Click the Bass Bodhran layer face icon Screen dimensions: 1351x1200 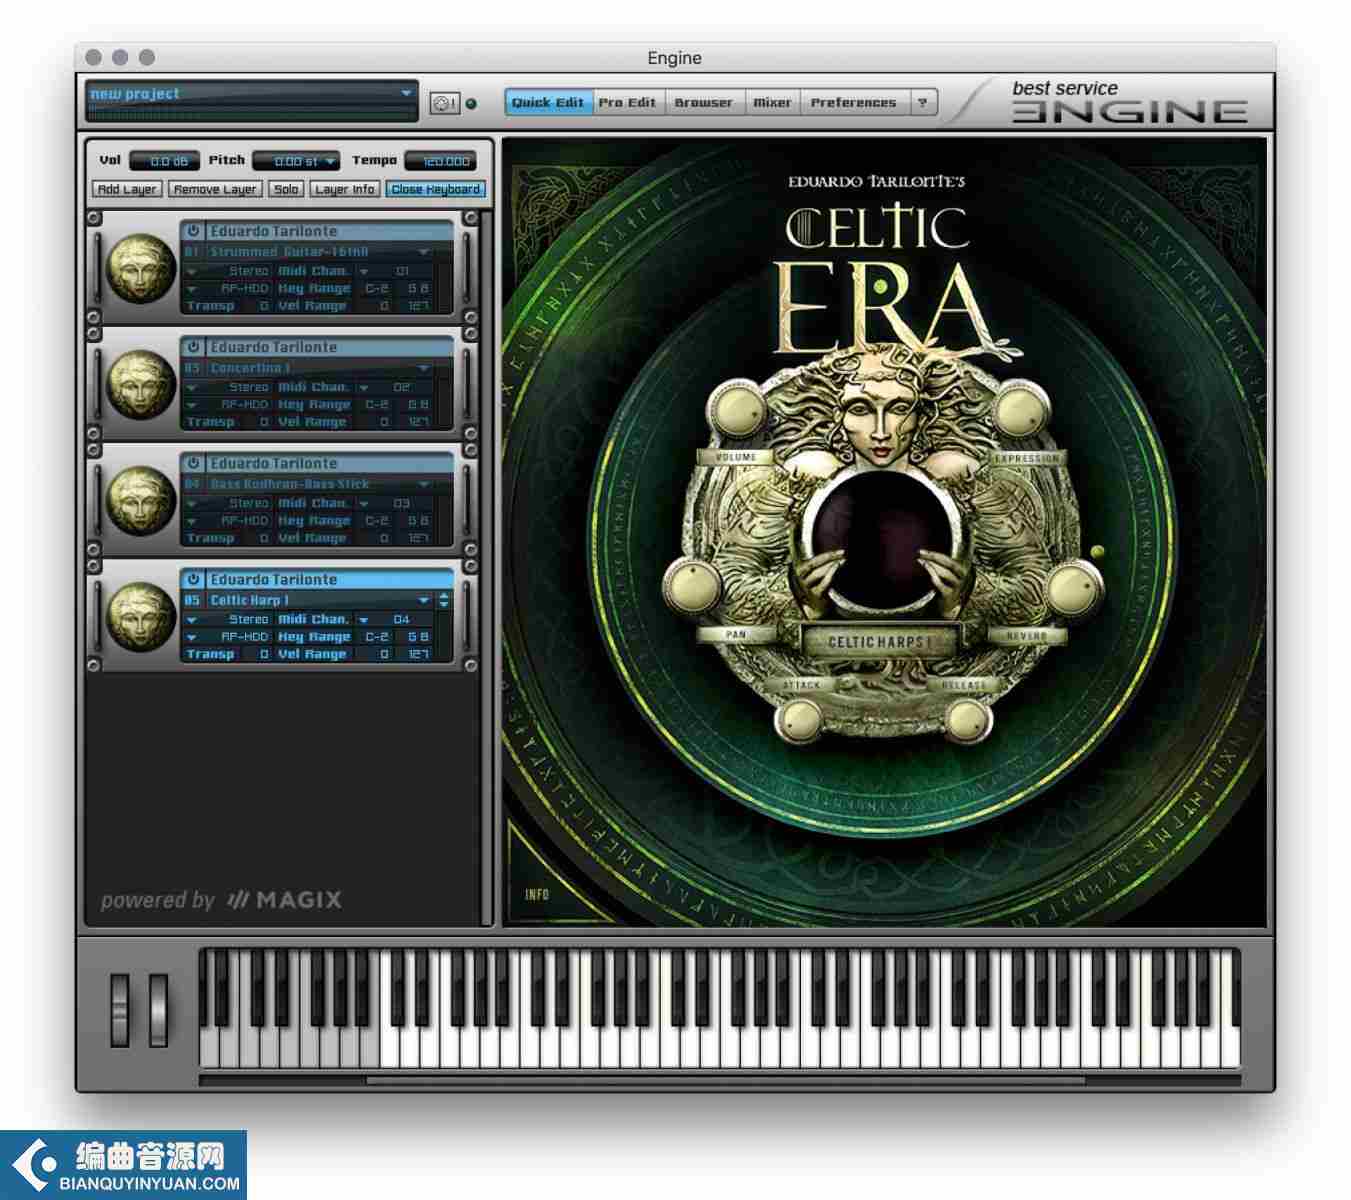coord(141,500)
